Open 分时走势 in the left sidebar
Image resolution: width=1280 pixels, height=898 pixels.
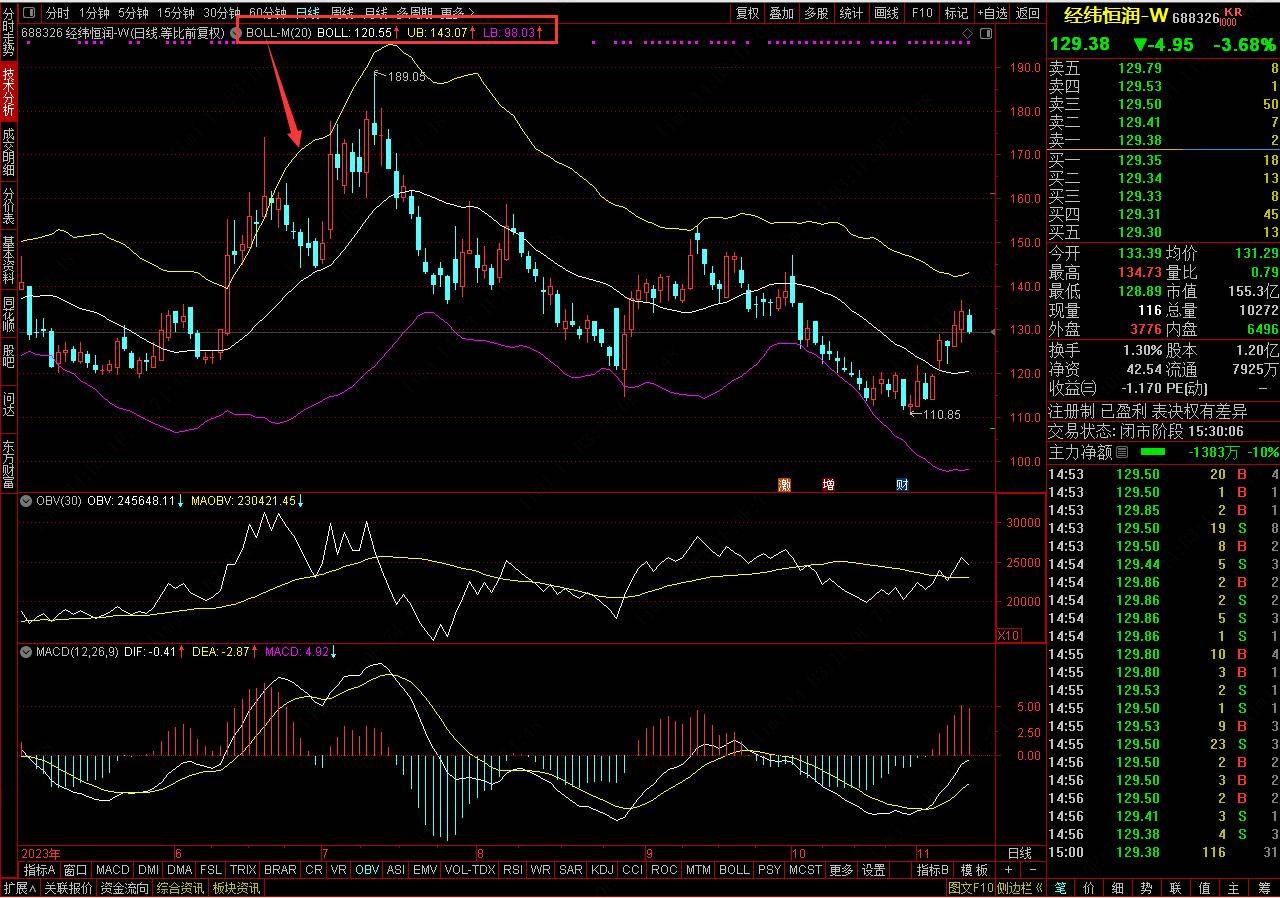[x=8, y=31]
